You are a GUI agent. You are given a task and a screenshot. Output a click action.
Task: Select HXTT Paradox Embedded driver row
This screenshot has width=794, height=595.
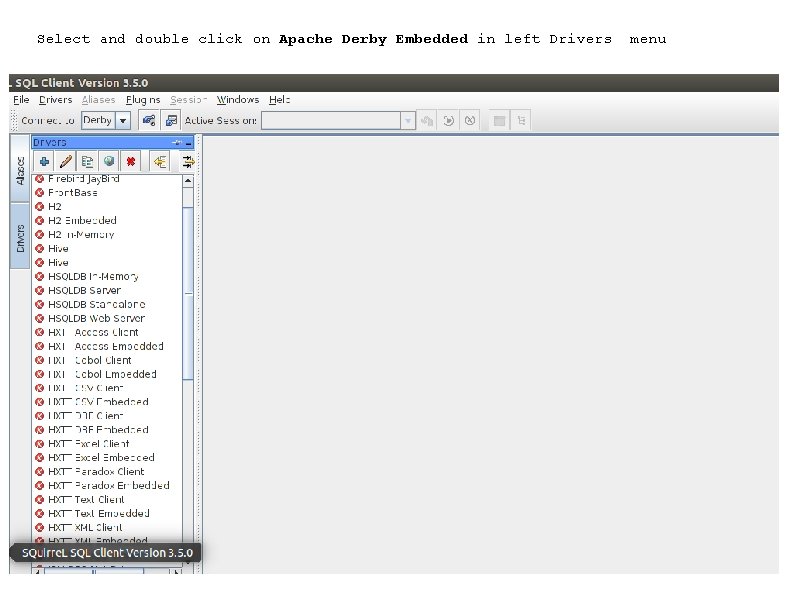point(107,486)
